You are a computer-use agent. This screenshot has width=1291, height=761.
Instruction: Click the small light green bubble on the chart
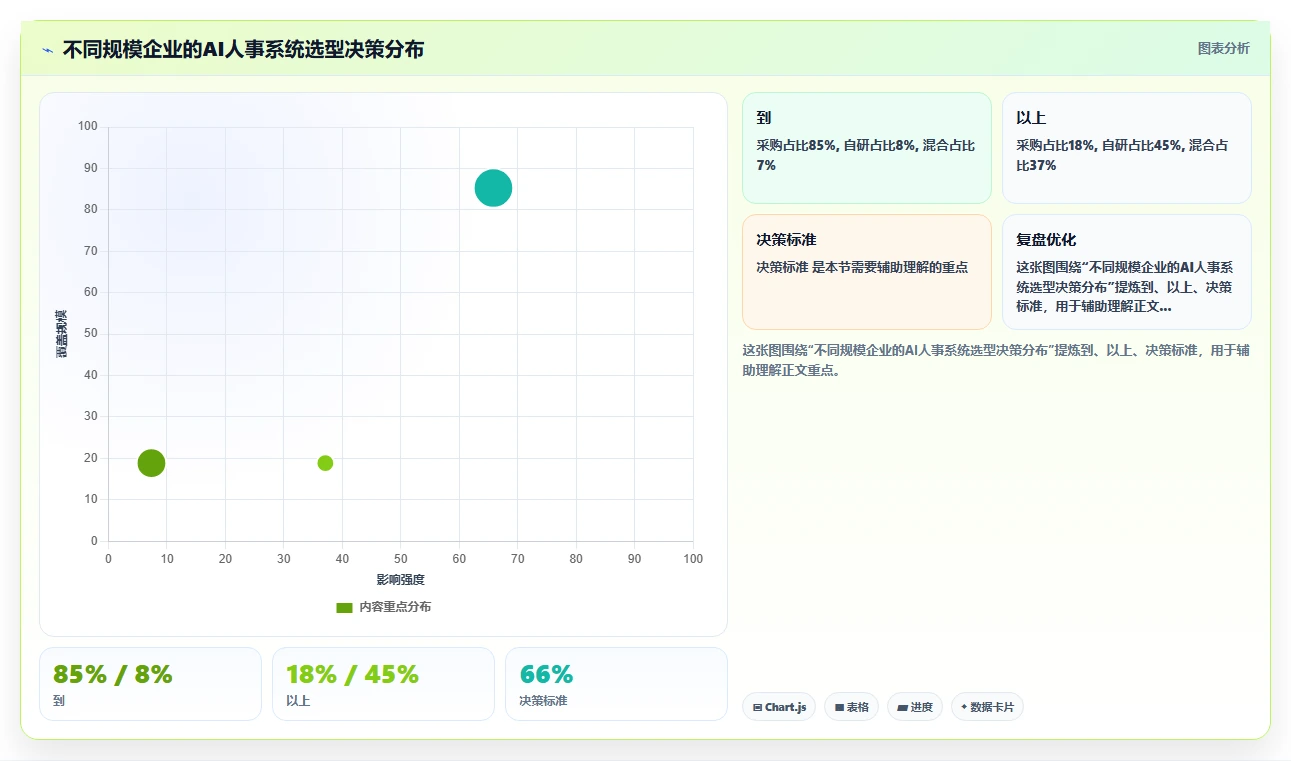point(325,463)
